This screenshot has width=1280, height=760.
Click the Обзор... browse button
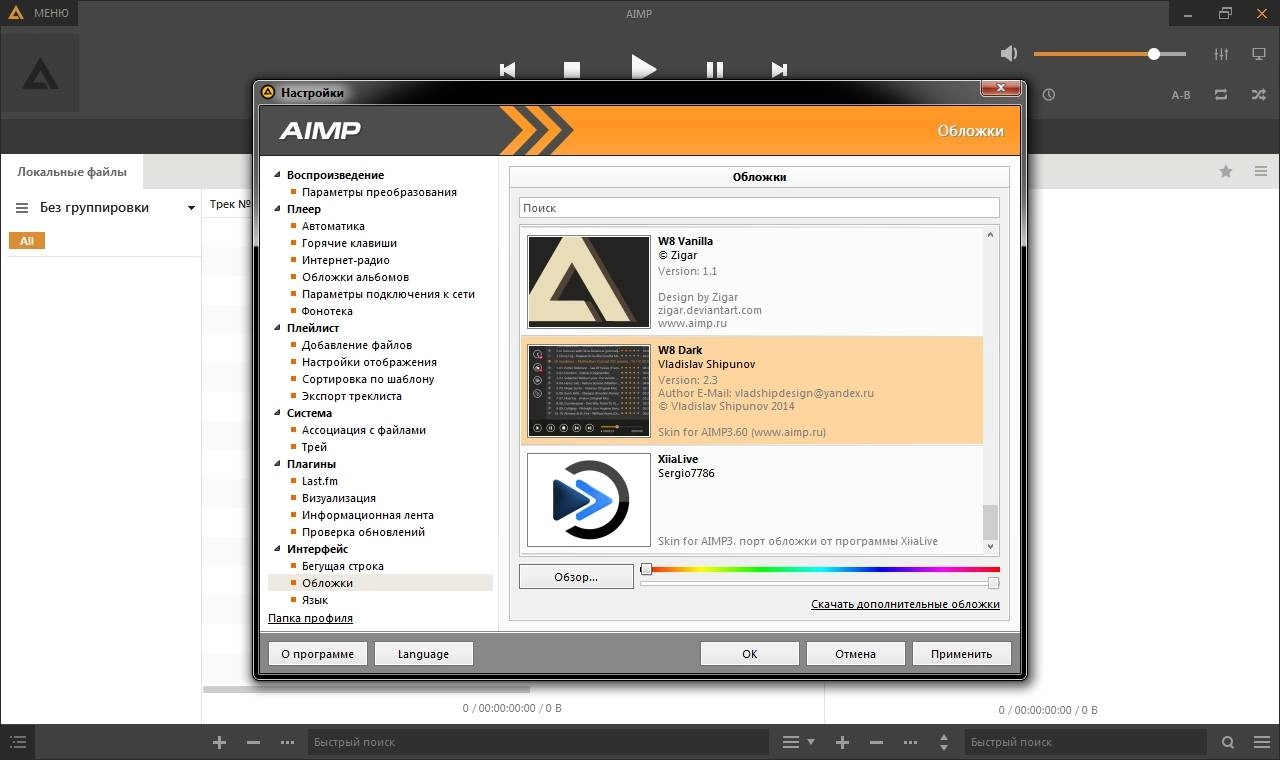576,576
